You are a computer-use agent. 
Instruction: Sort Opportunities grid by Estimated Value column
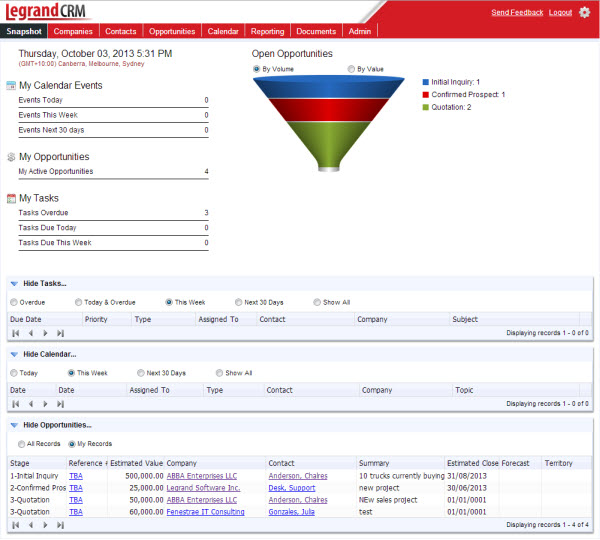(136, 463)
